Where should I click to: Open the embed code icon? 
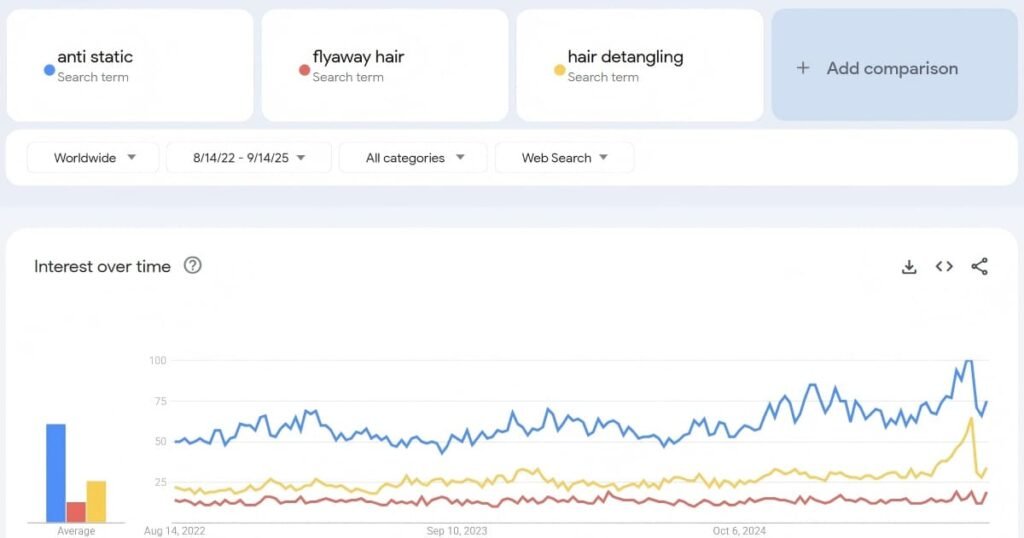pos(944,266)
